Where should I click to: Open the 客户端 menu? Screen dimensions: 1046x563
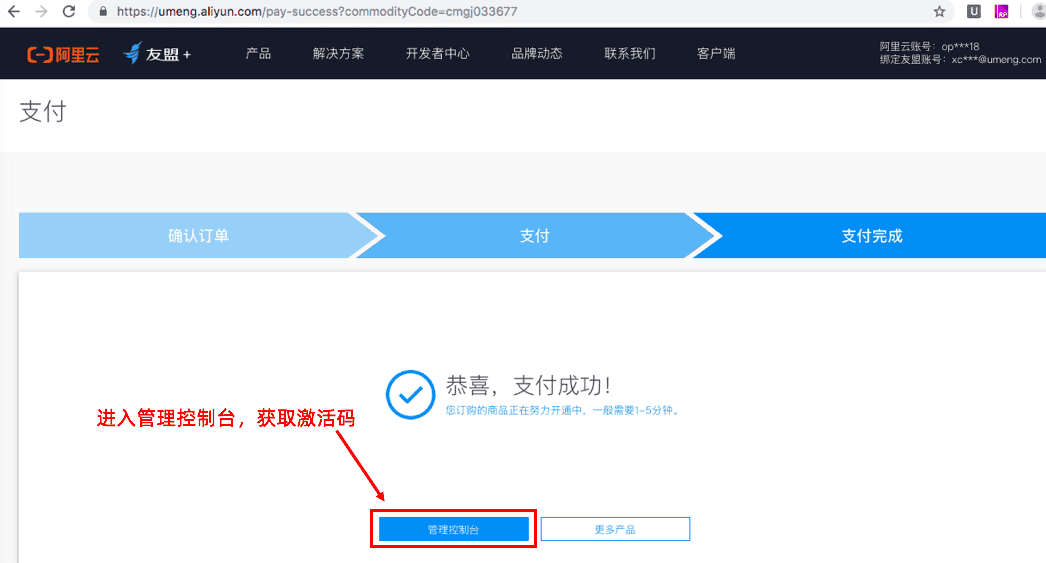pos(716,53)
